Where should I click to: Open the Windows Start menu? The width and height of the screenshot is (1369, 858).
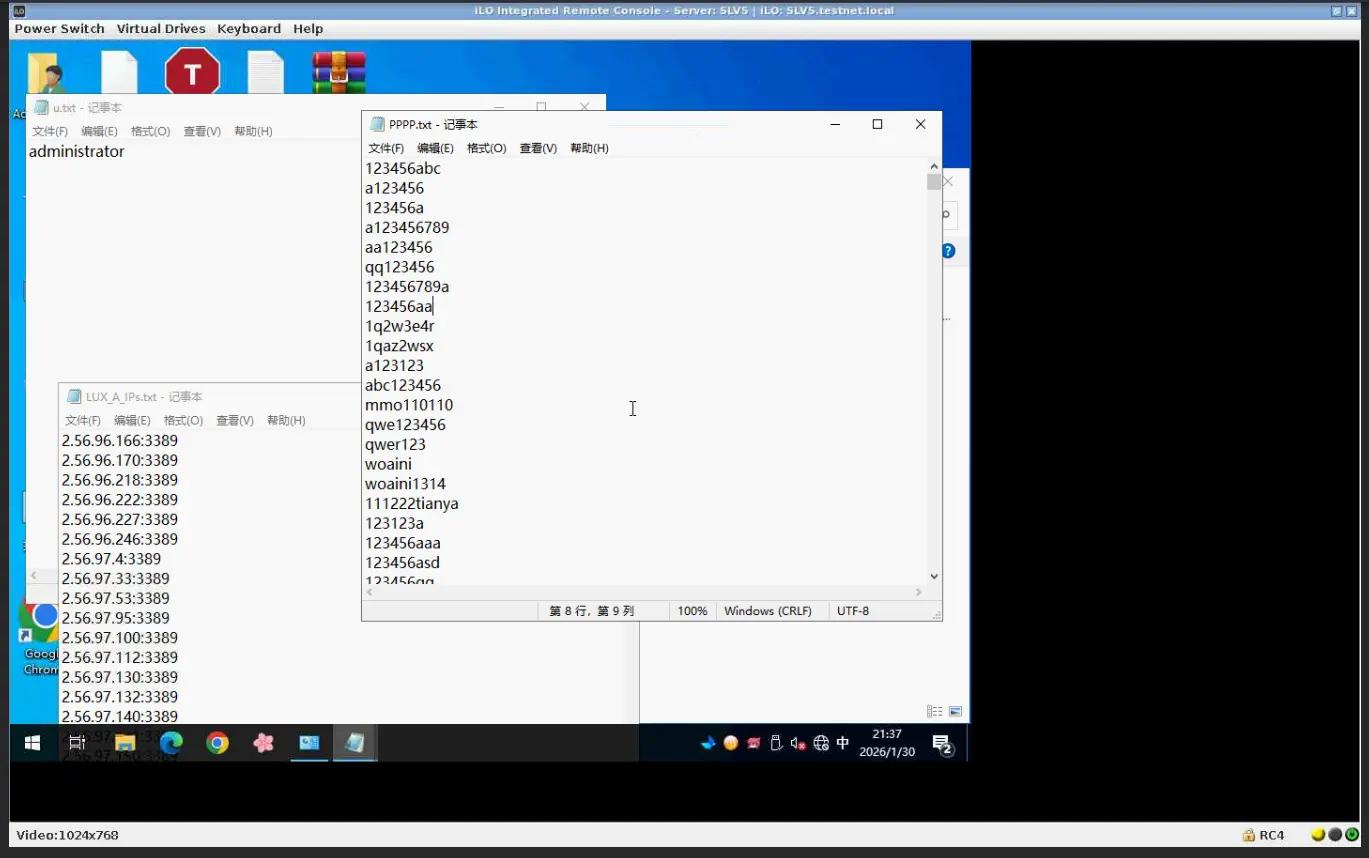32,743
